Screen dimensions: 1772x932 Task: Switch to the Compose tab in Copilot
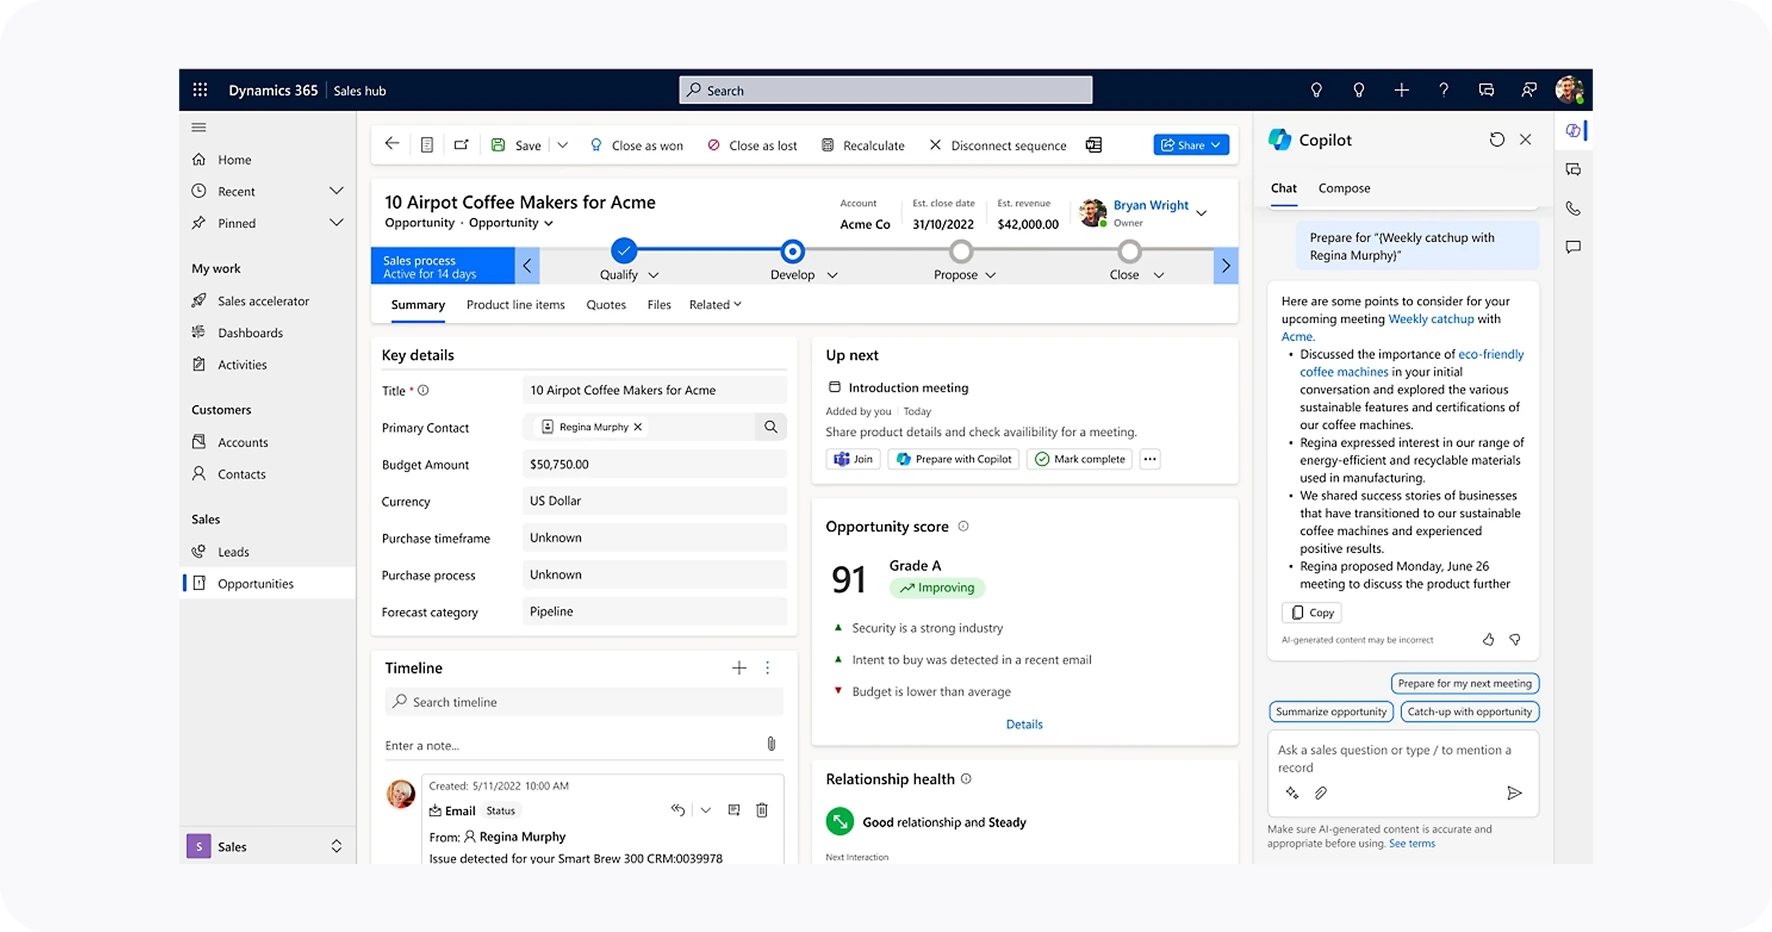(x=1344, y=188)
